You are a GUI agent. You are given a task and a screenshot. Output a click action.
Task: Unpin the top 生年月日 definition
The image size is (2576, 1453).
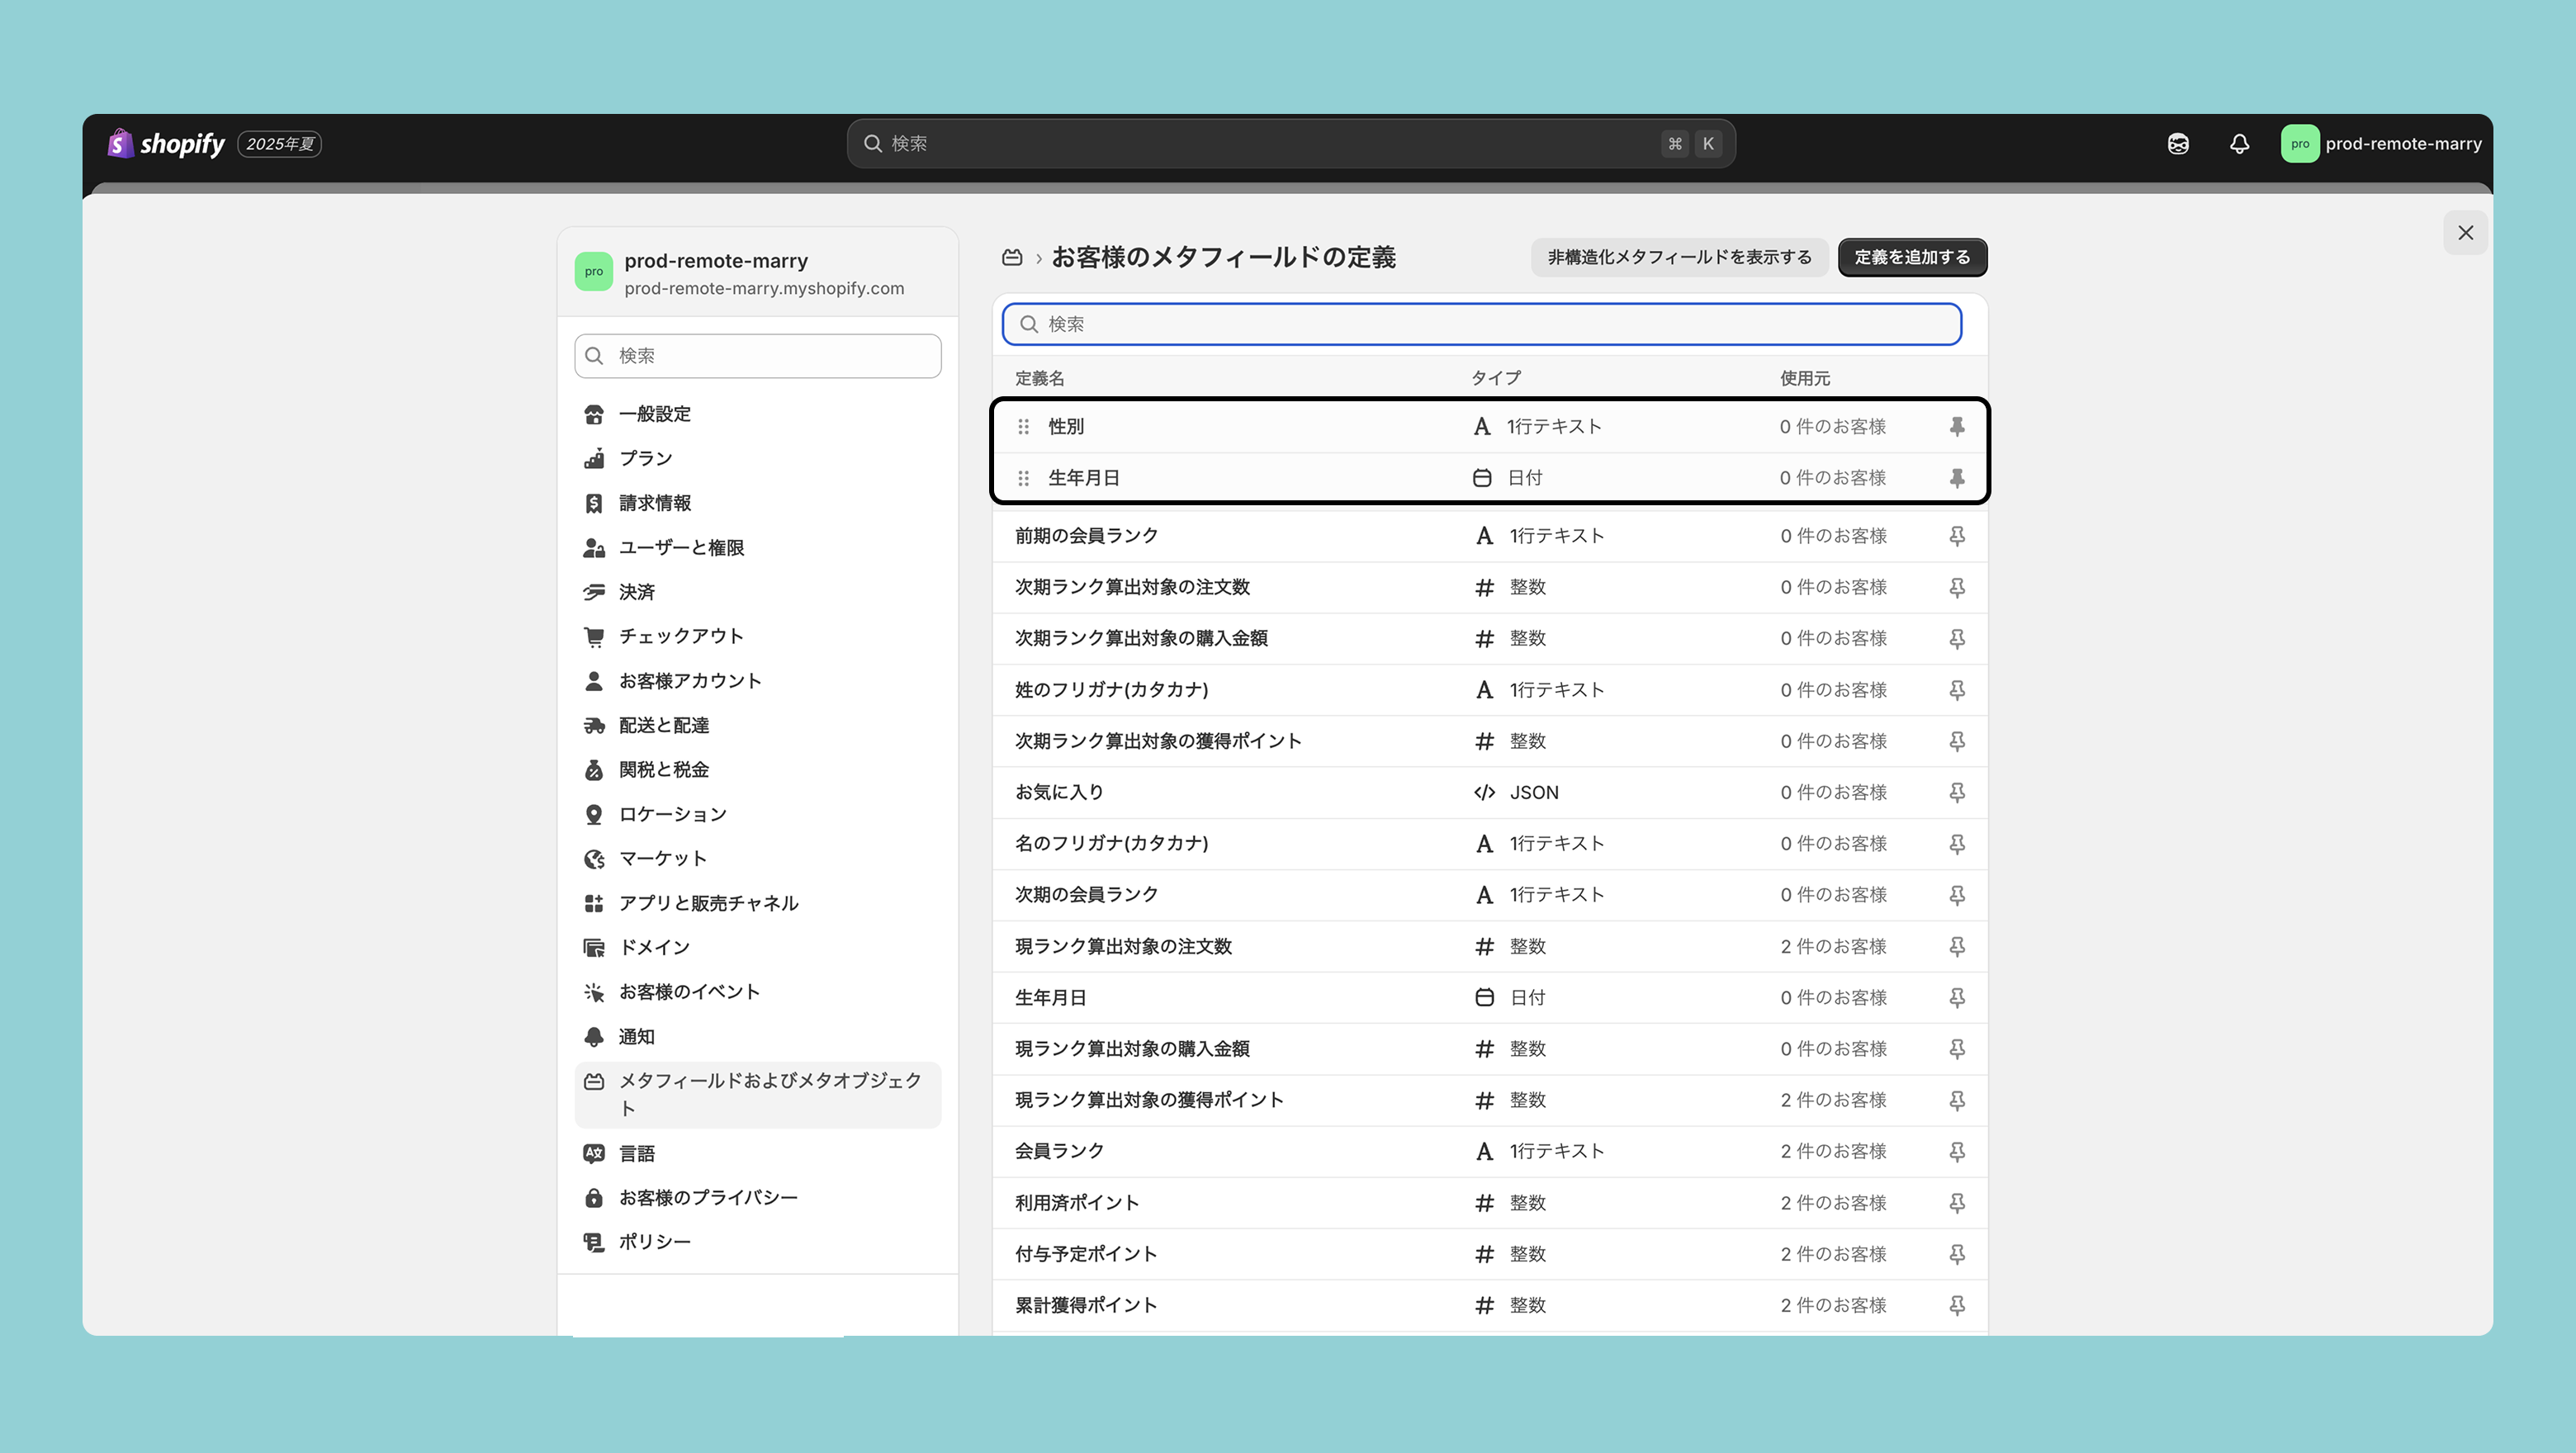click(x=1957, y=478)
